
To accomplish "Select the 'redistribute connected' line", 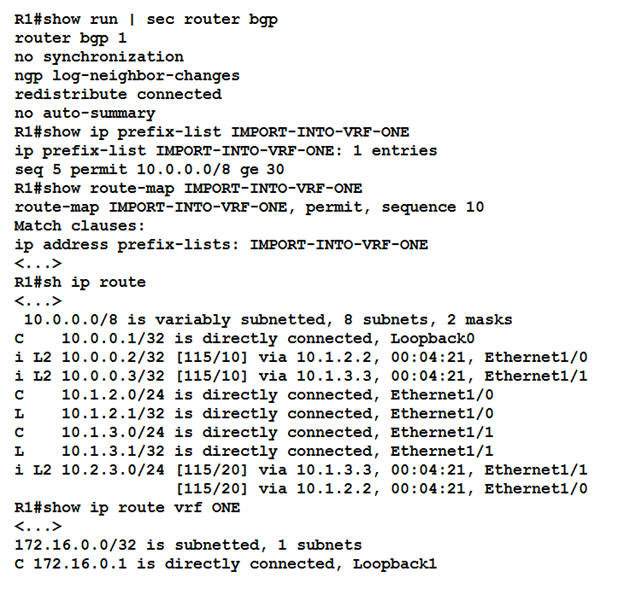I will click(118, 94).
